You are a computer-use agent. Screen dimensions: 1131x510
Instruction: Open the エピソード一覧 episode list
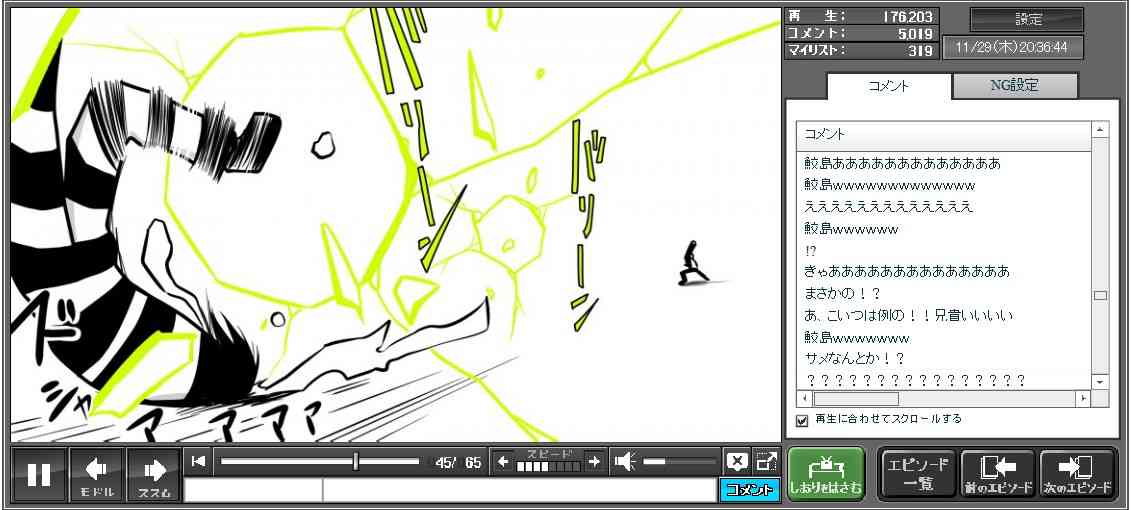click(917, 474)
